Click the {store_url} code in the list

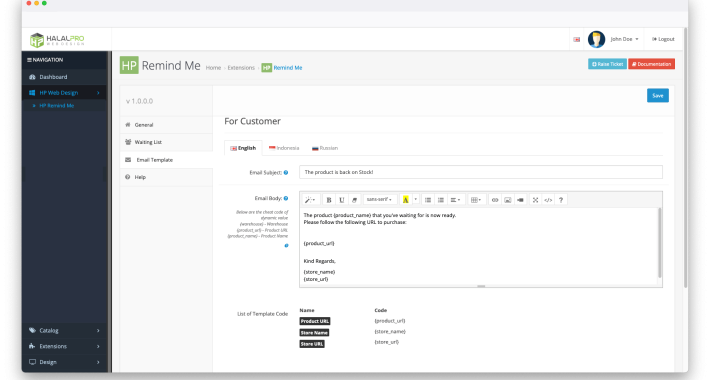(387, 342)
